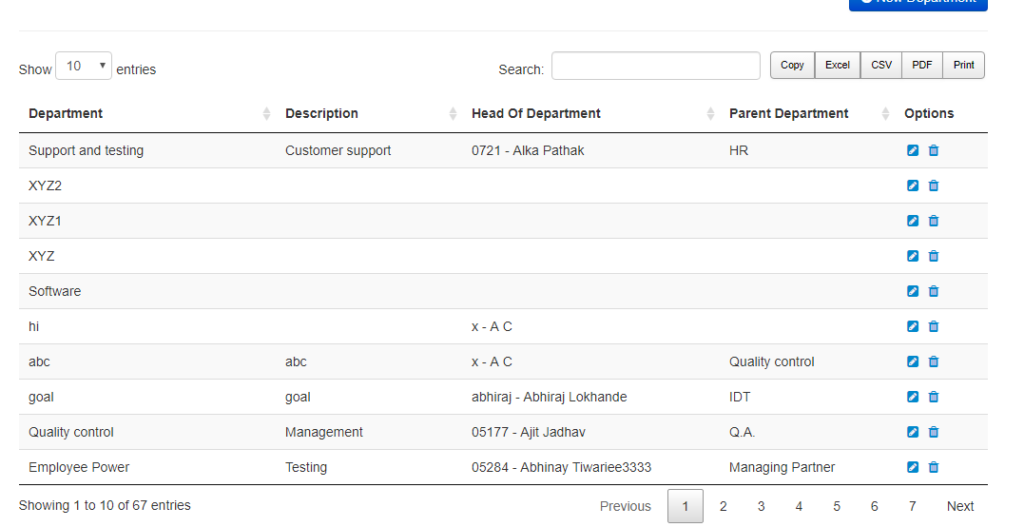Screen dimensions: 1024x527
Task: Edit the Software department
Action: (x=912, y=291)
